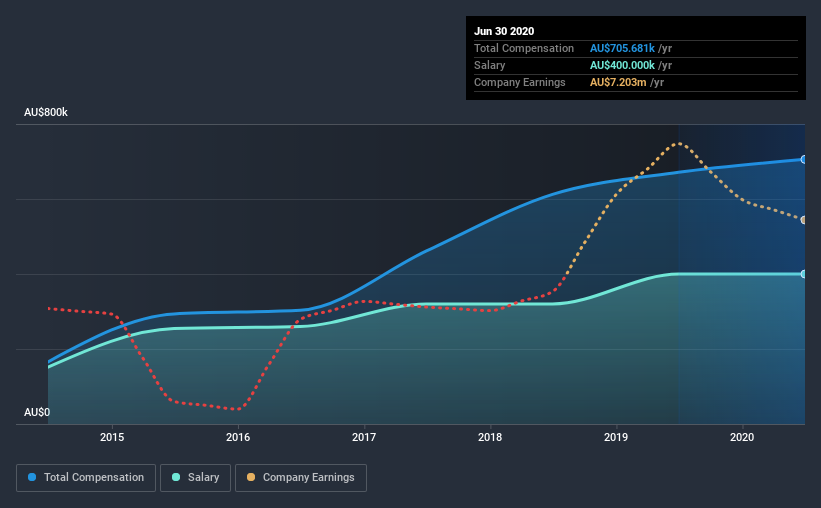Toggle the Total Compensation legend button
Screen dimensions: 821x508
click(86, 478)
